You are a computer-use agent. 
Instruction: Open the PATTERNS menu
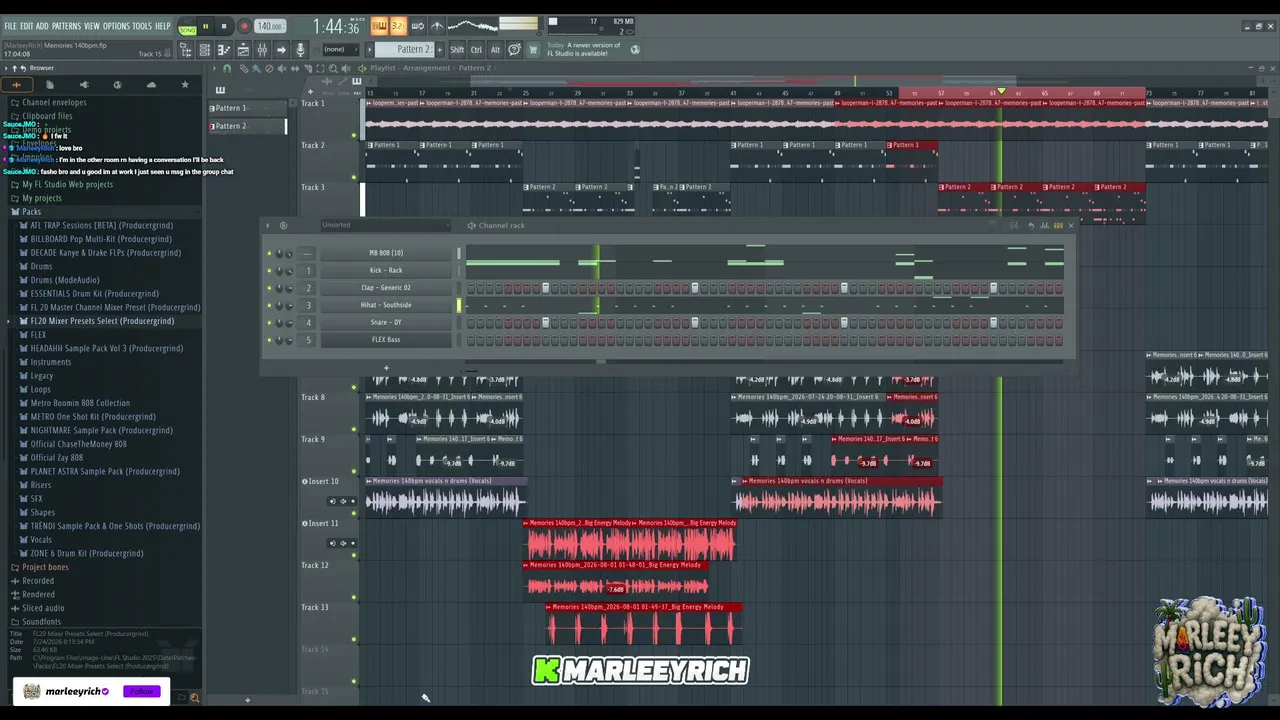[66, 26]
